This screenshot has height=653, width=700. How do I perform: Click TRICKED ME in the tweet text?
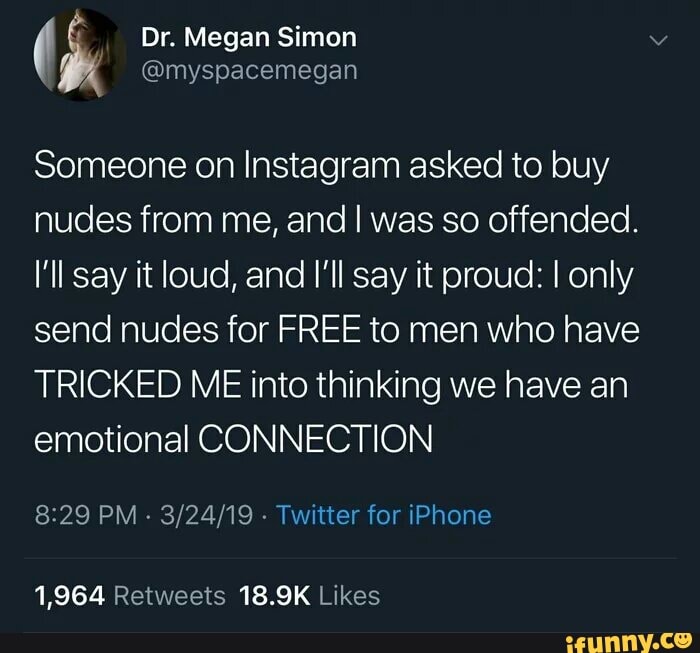(138, 385)
